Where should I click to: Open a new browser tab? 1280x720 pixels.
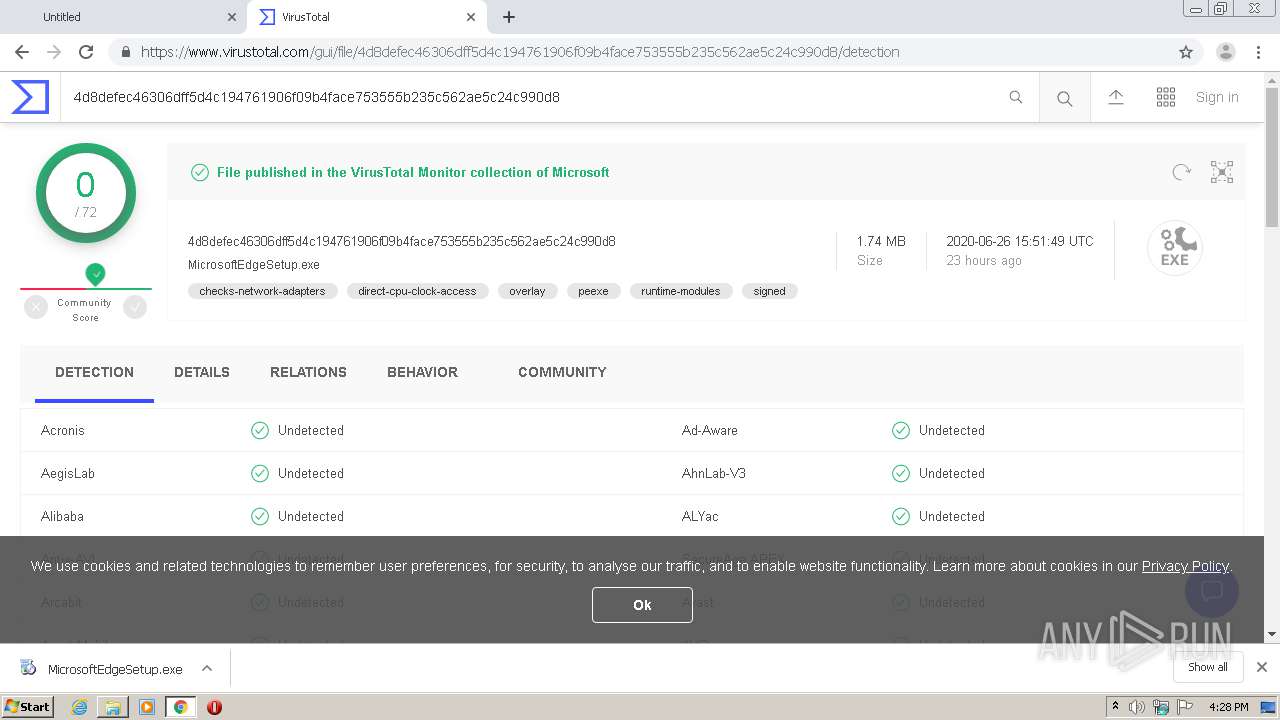509,17
